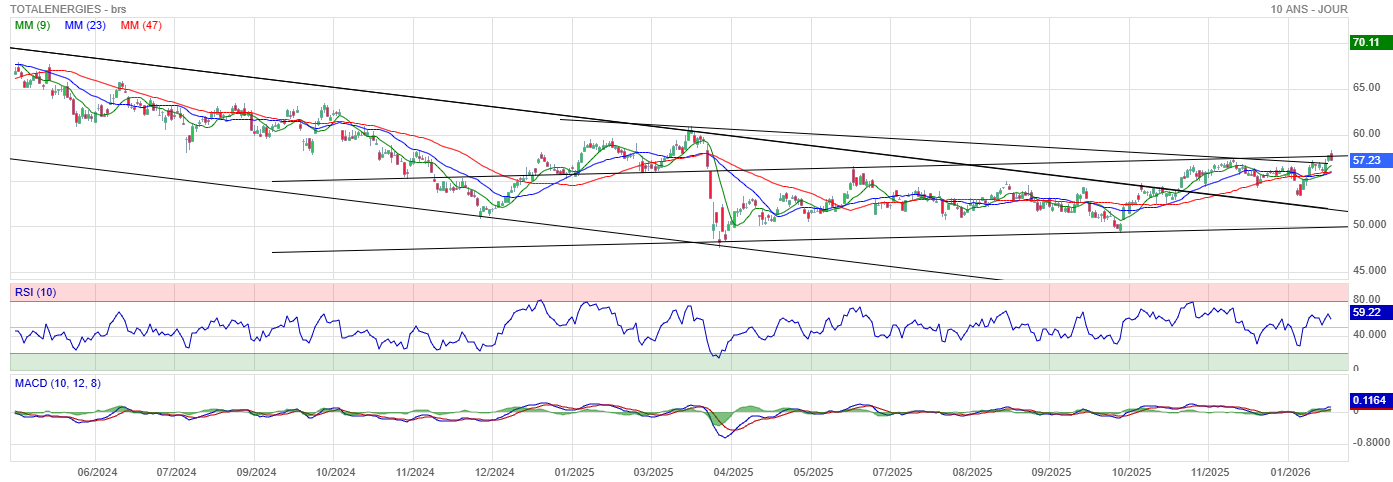Click the 40.000 RSI axis label
The image size is (1393, 482).
click(1369, 334)
